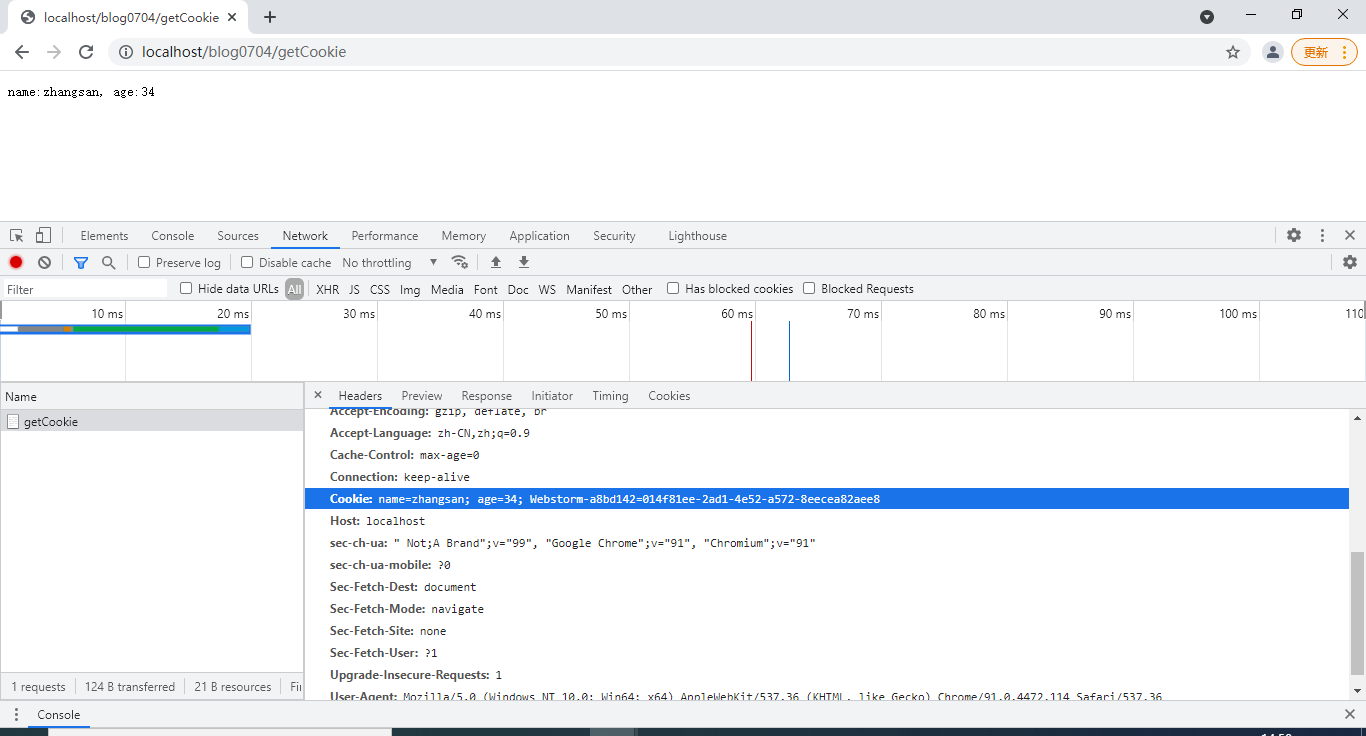Check the Hide data URLs checkbox
1366x736 pixels.
pos(186,288)
